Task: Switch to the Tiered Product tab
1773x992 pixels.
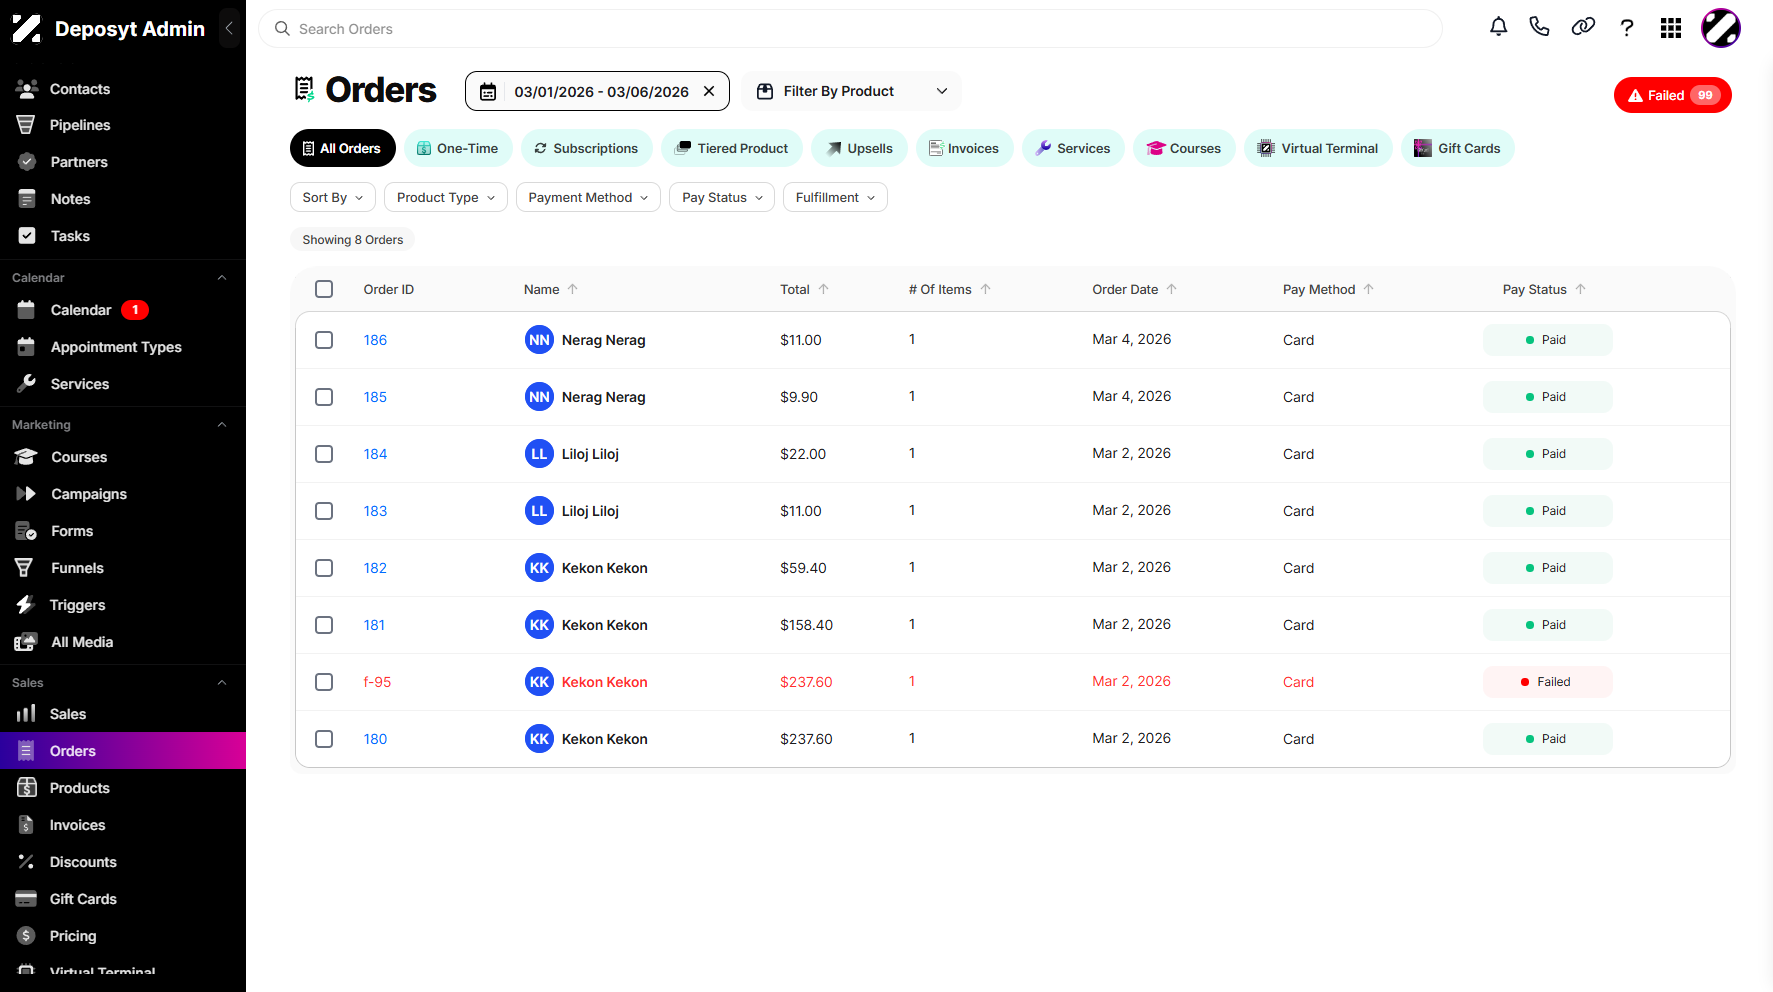Action: [732, 148]
